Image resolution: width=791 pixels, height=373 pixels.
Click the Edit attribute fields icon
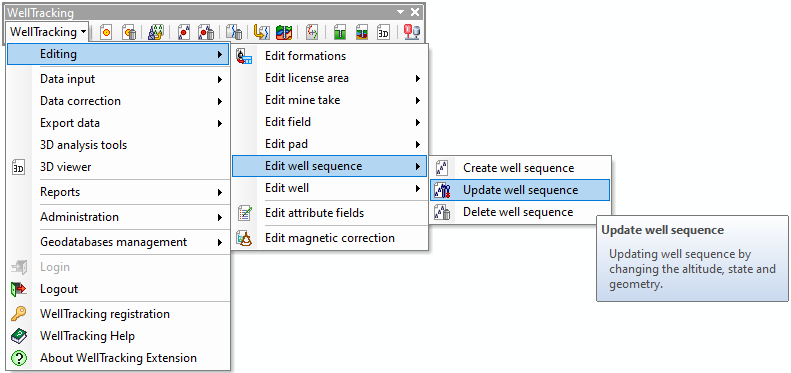(x=244, y=213)
